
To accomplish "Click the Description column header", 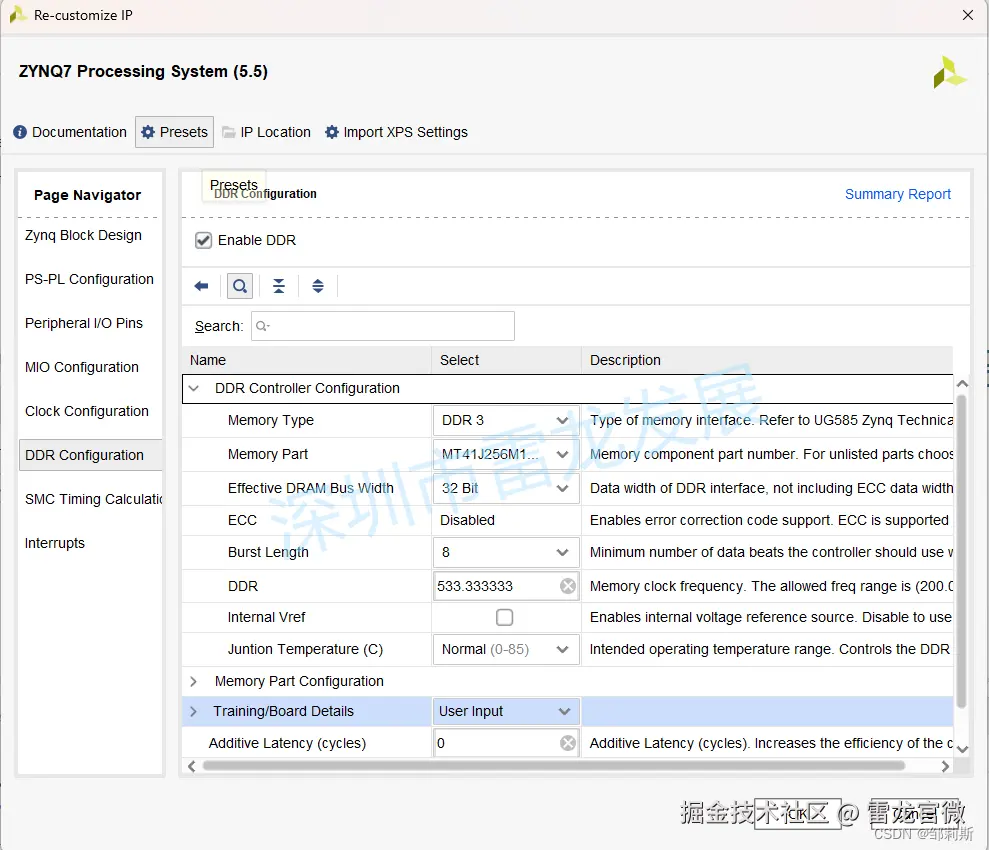I will click(x=766, y=360).
